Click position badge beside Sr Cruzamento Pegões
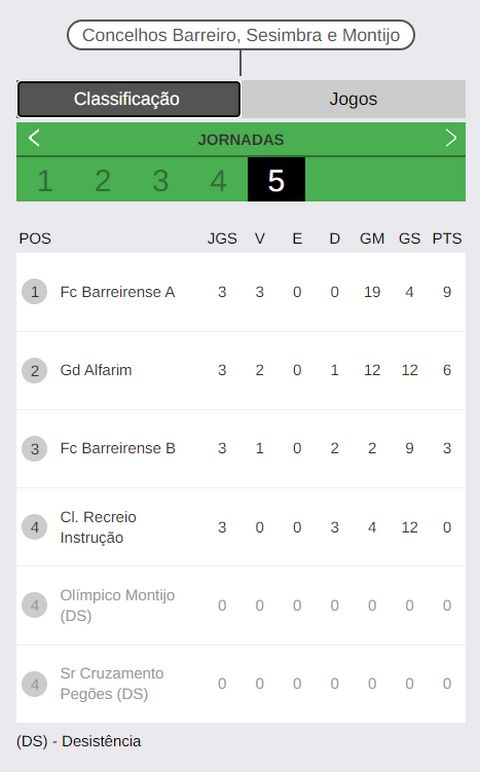 (x=34, y=684)
